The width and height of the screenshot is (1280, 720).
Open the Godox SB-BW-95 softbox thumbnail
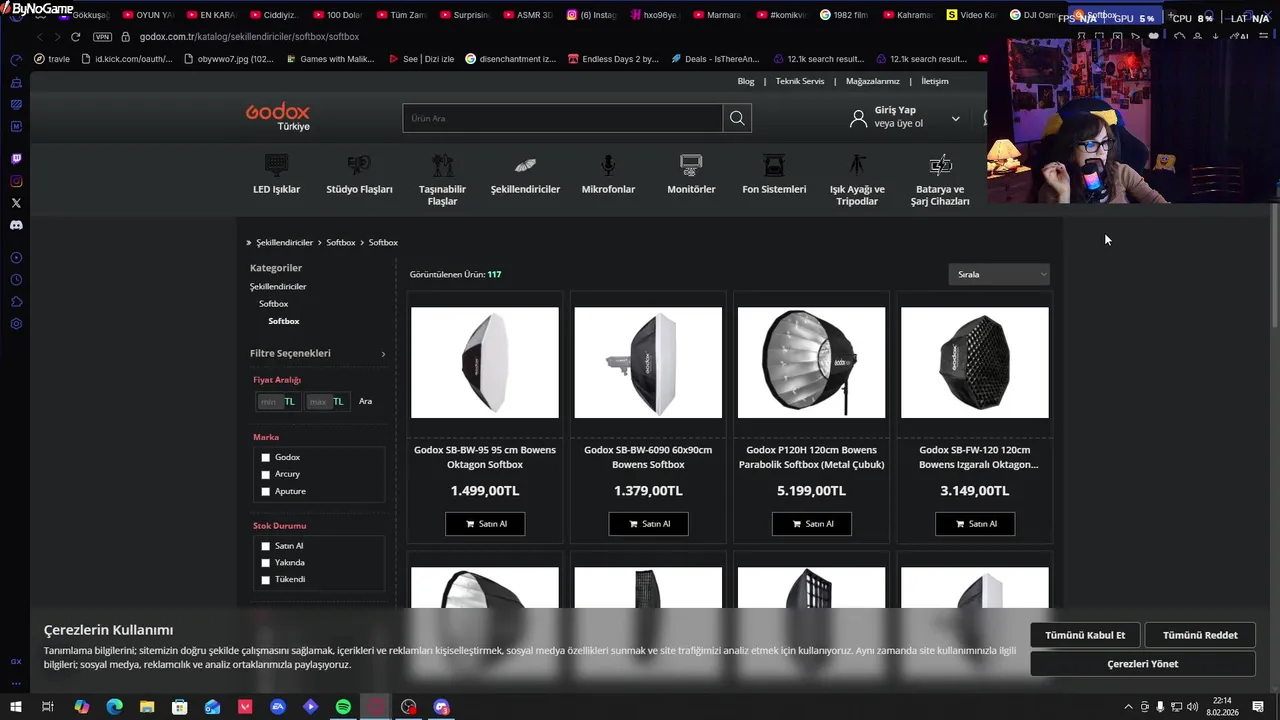point(485,362)
